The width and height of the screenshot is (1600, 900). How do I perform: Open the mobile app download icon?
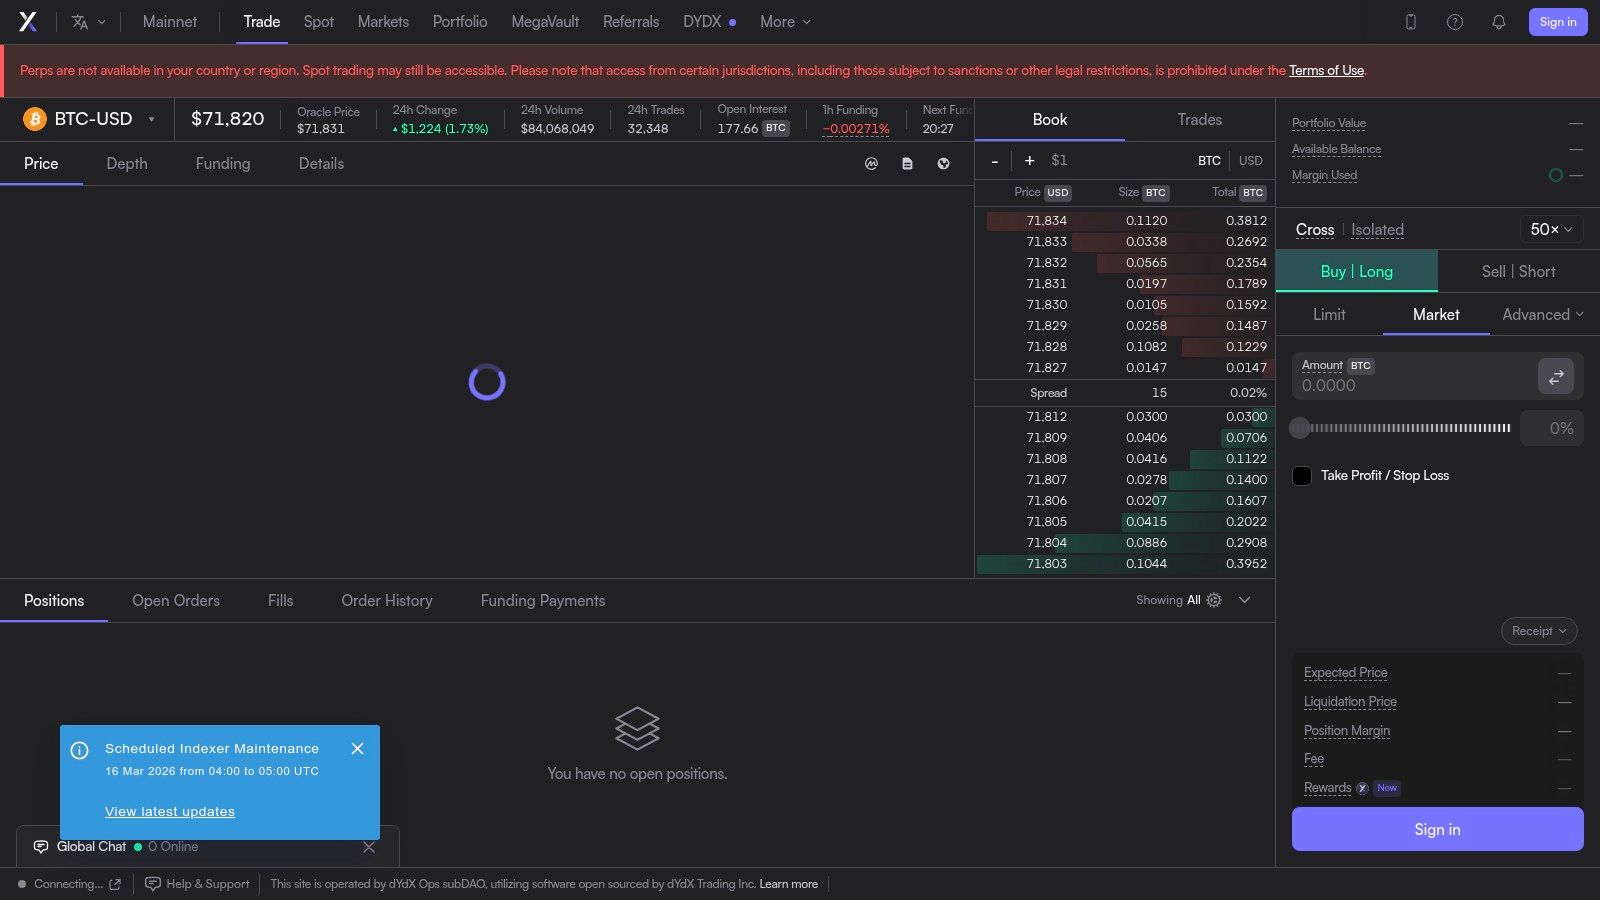[1411, 22]
